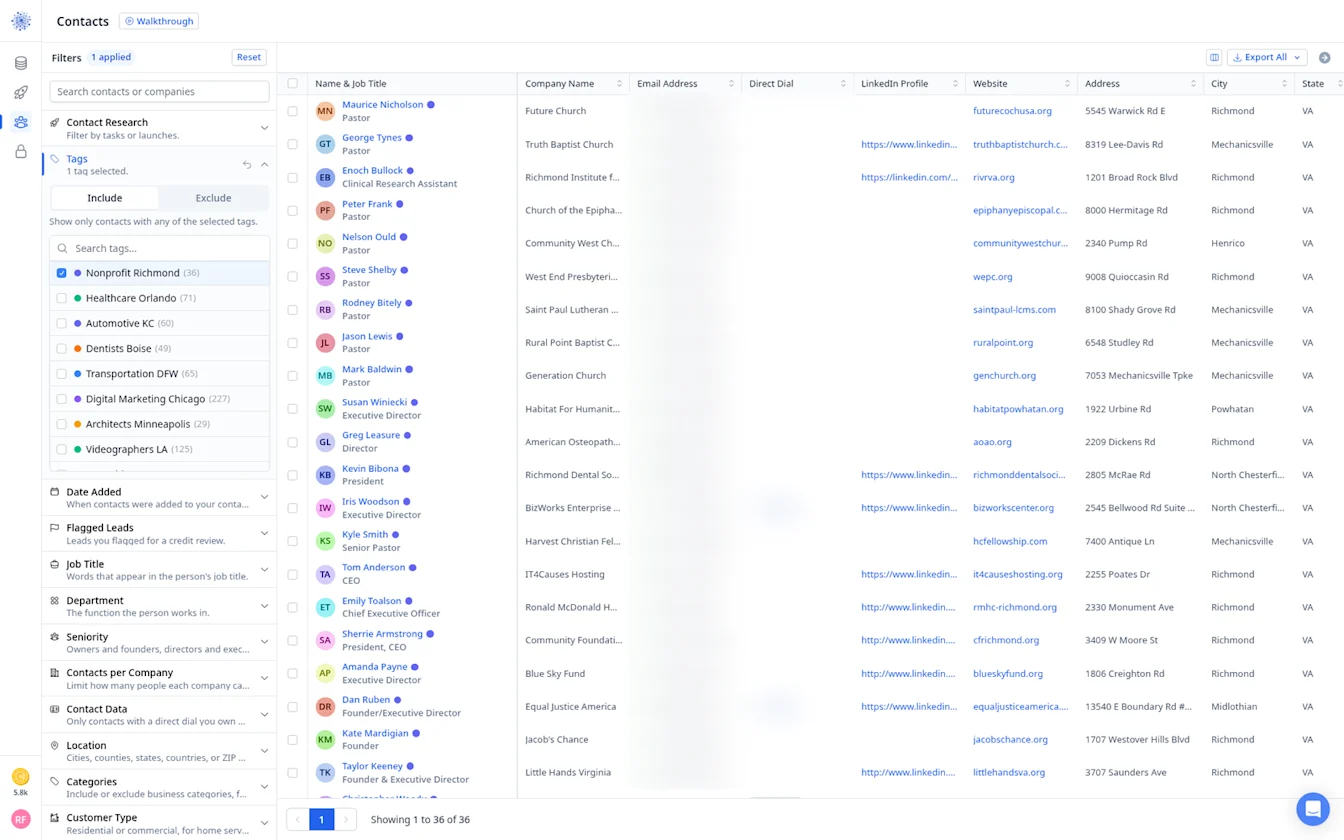Open the futurecochusa.org website link
Screen dimensions: 1344x840
1012,111
